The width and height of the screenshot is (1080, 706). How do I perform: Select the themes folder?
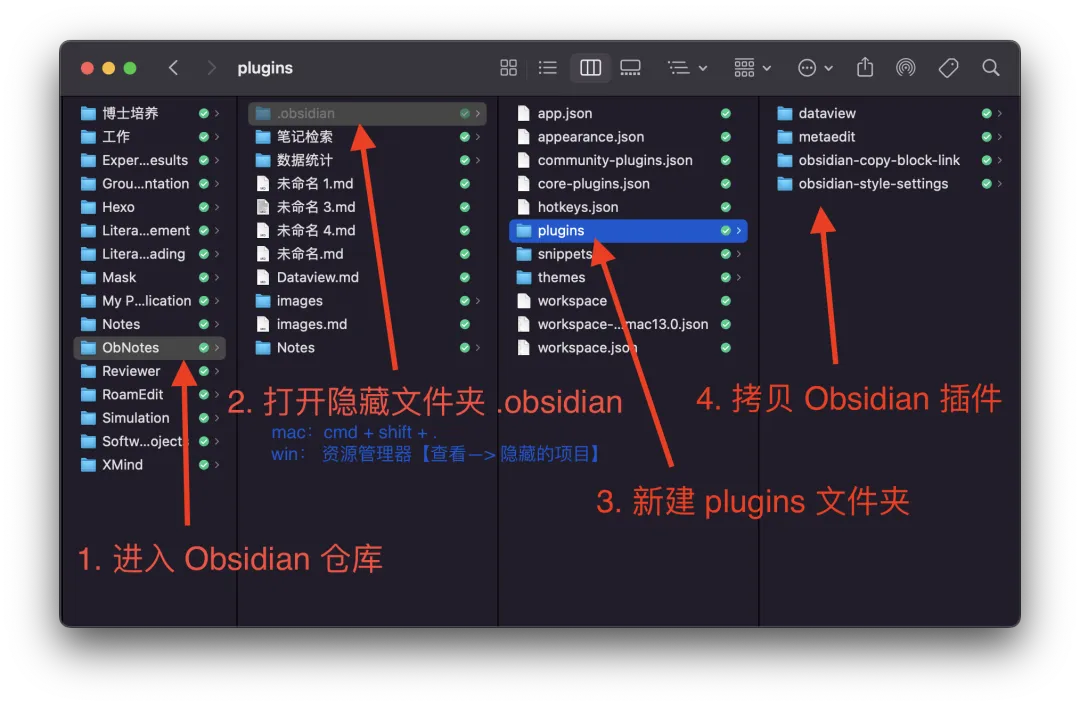click(x=628, y=277)
